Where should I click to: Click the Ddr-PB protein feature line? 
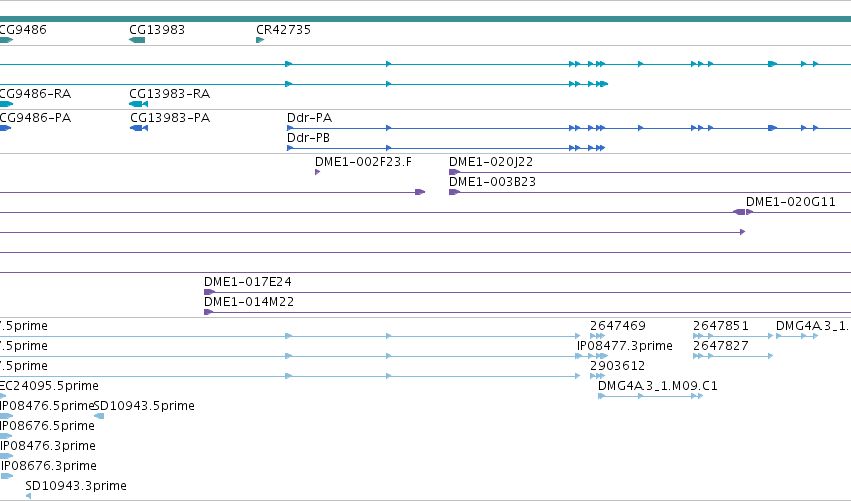446,148
